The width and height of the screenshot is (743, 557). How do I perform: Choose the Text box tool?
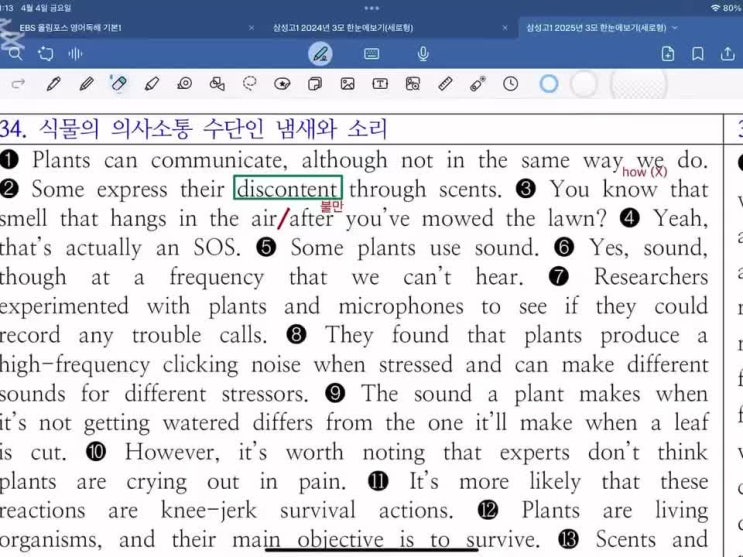click(x=380, y=84)
